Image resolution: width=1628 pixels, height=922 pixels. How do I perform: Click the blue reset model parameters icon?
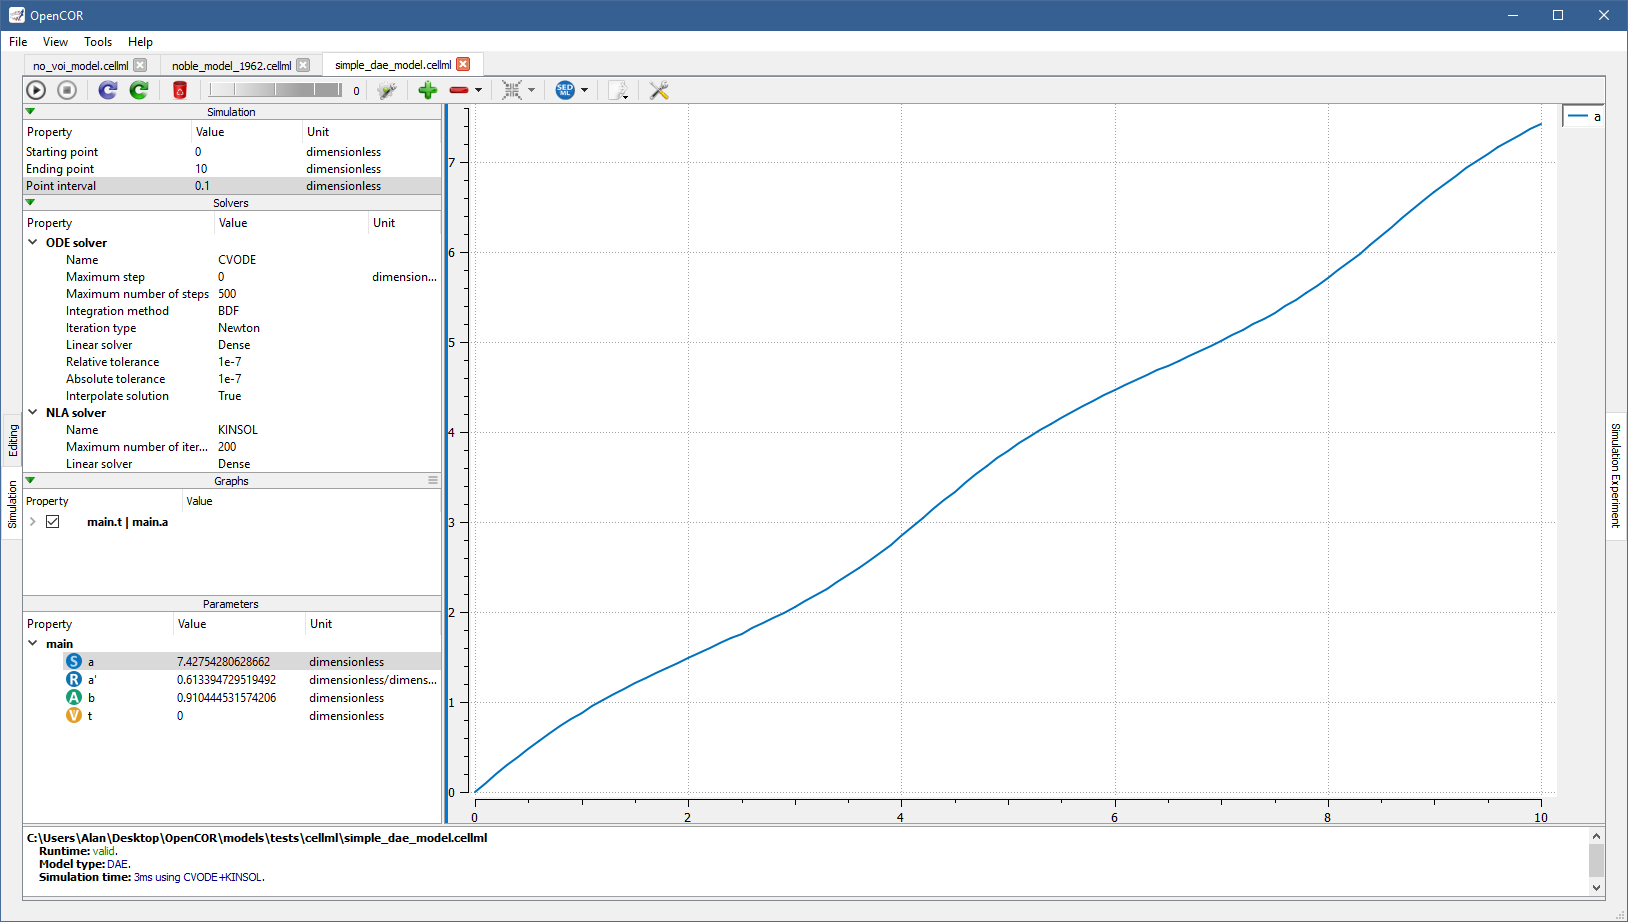(x=108, y=90)
